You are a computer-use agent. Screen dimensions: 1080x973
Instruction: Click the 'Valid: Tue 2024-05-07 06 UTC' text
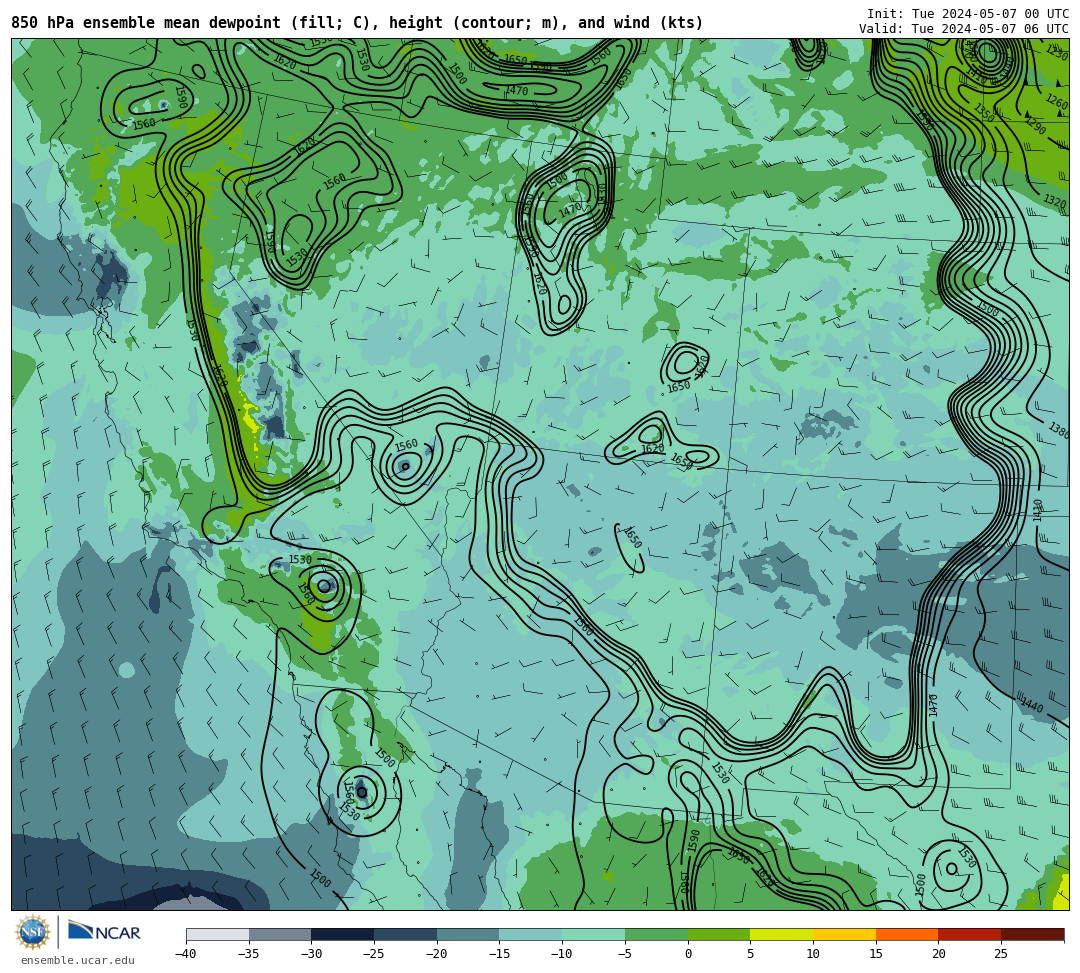(964, 29)
